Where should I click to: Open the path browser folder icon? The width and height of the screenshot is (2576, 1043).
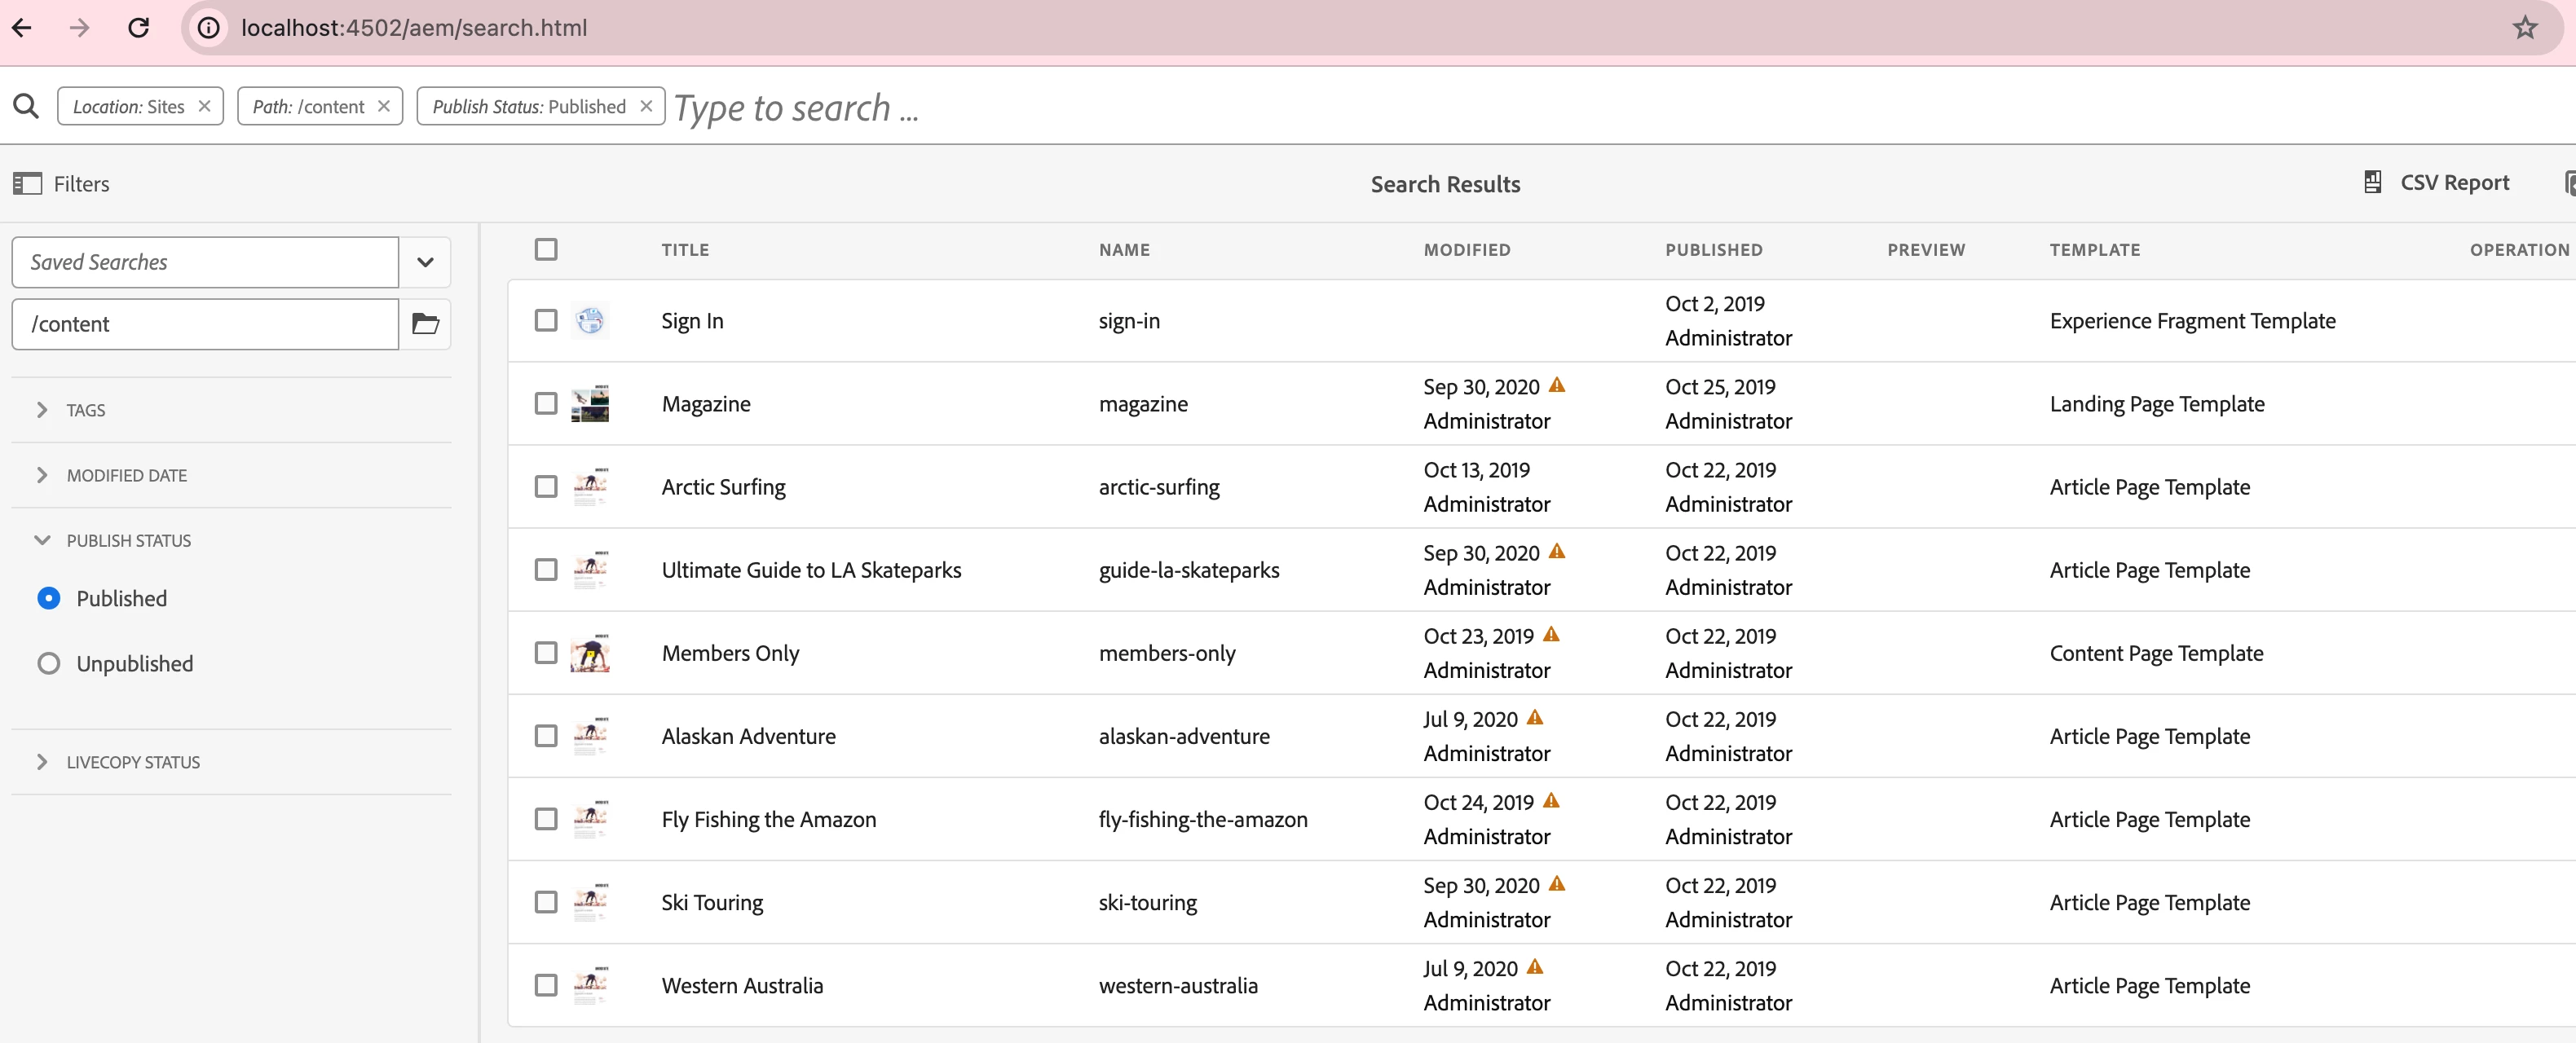(425, 324)
